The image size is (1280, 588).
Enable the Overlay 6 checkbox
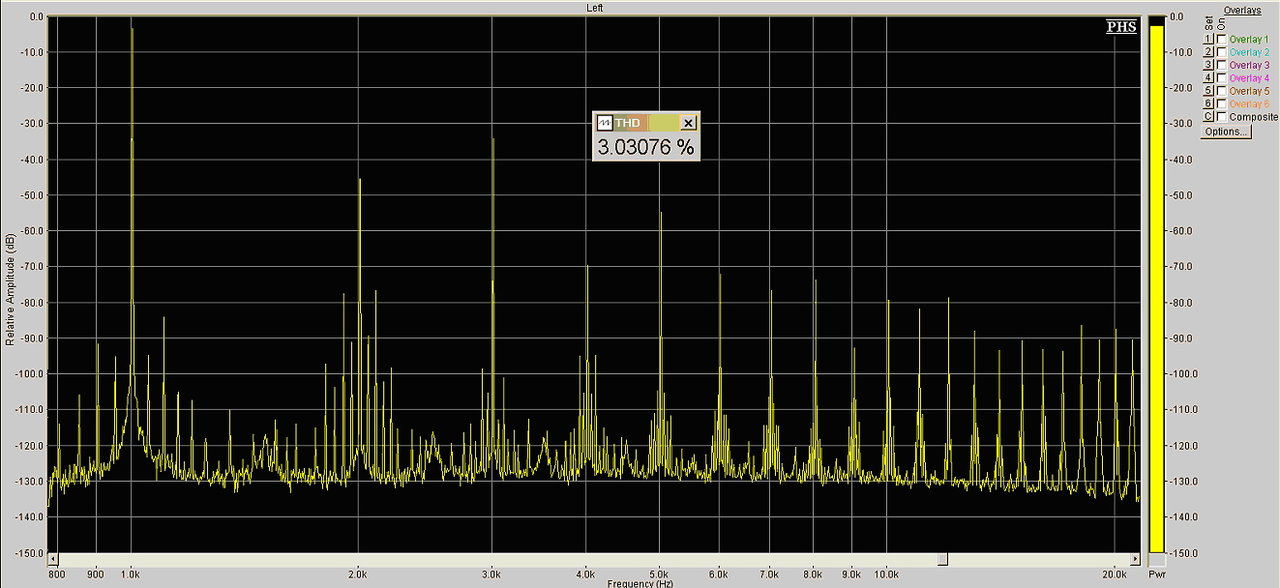(x=1221, y=104)
